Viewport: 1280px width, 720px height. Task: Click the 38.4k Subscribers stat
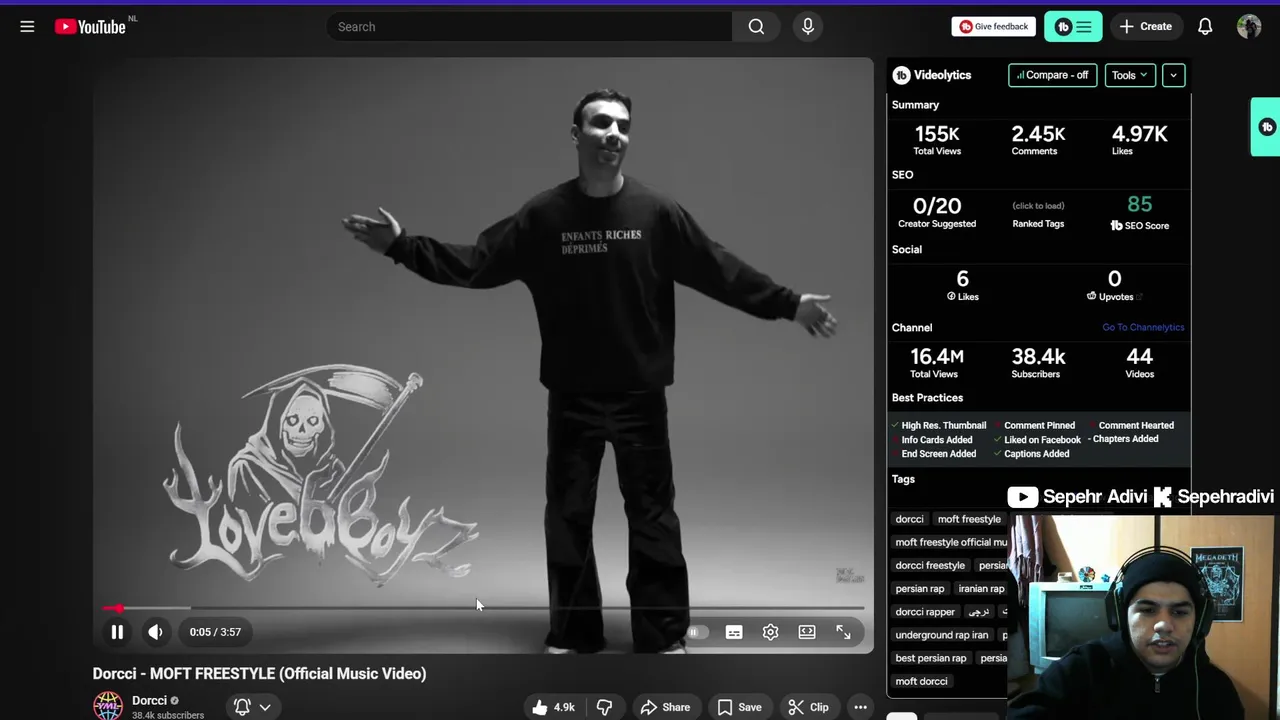(x=1038, y=362)
